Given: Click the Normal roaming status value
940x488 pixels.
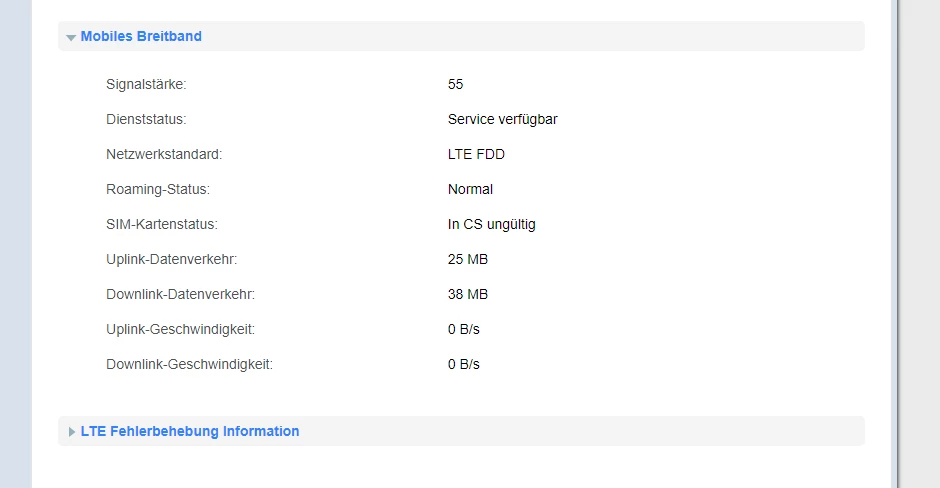Looking at the screenshot, I should click(470, 190).
